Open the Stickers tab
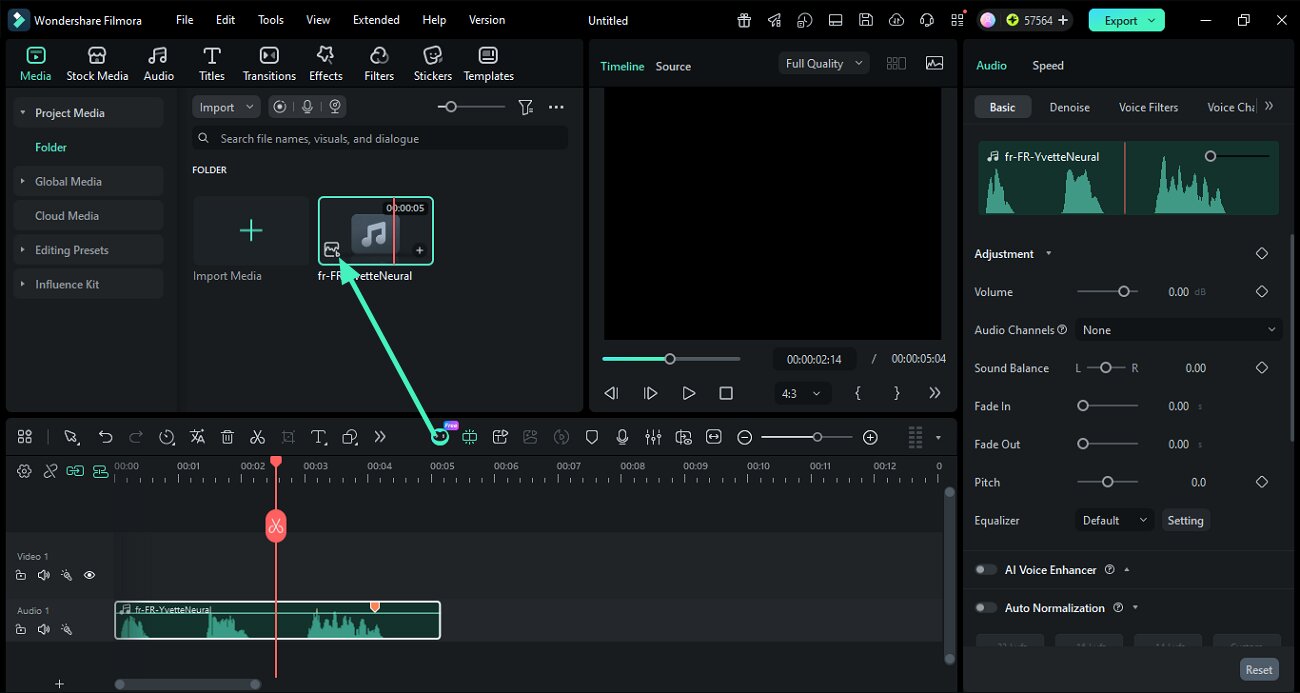Viewport: 1300px width, 693px height. coord(433,64)
